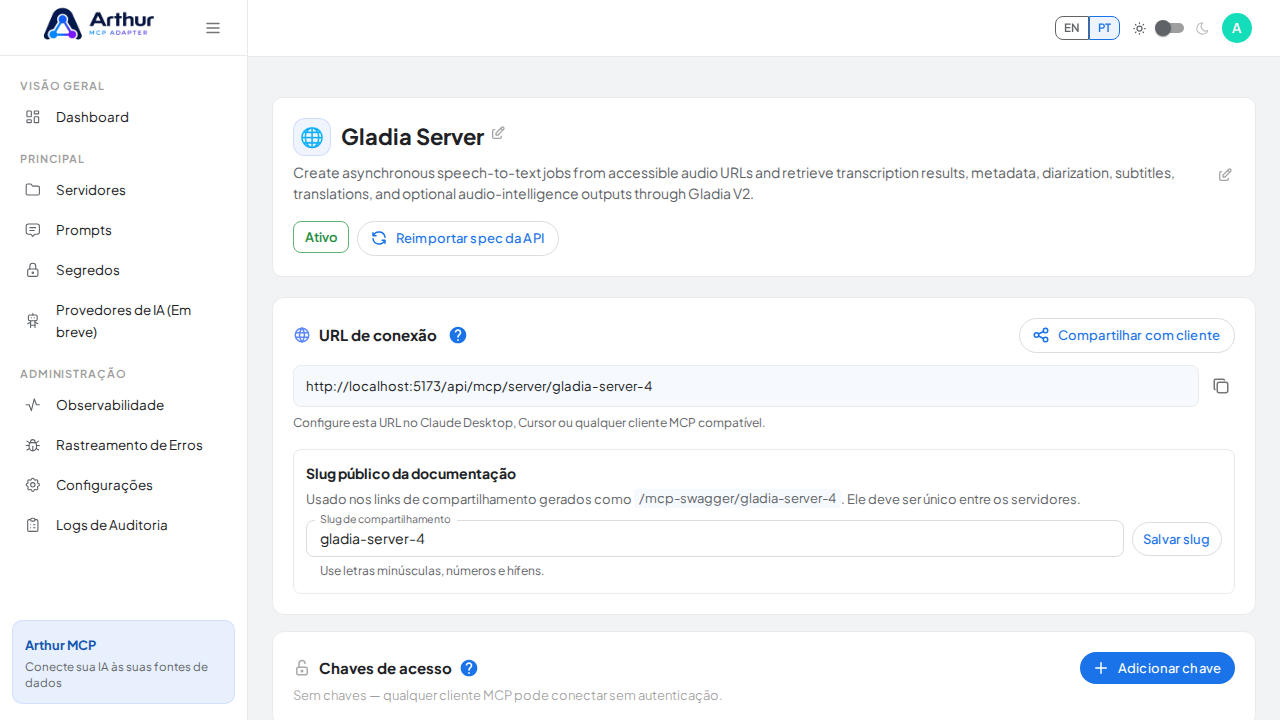Screen dimensions: 1280x720
Task: Click the Slug público da documentação heading
Action: (x=411, y=474)
